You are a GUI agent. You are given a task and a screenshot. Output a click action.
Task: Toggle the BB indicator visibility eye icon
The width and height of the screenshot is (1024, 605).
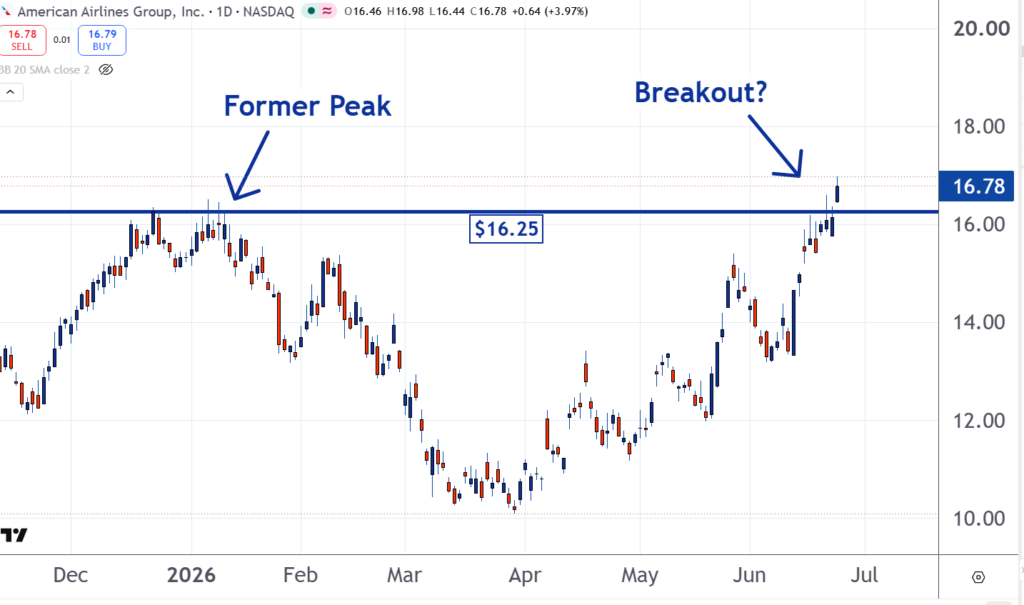106,69
